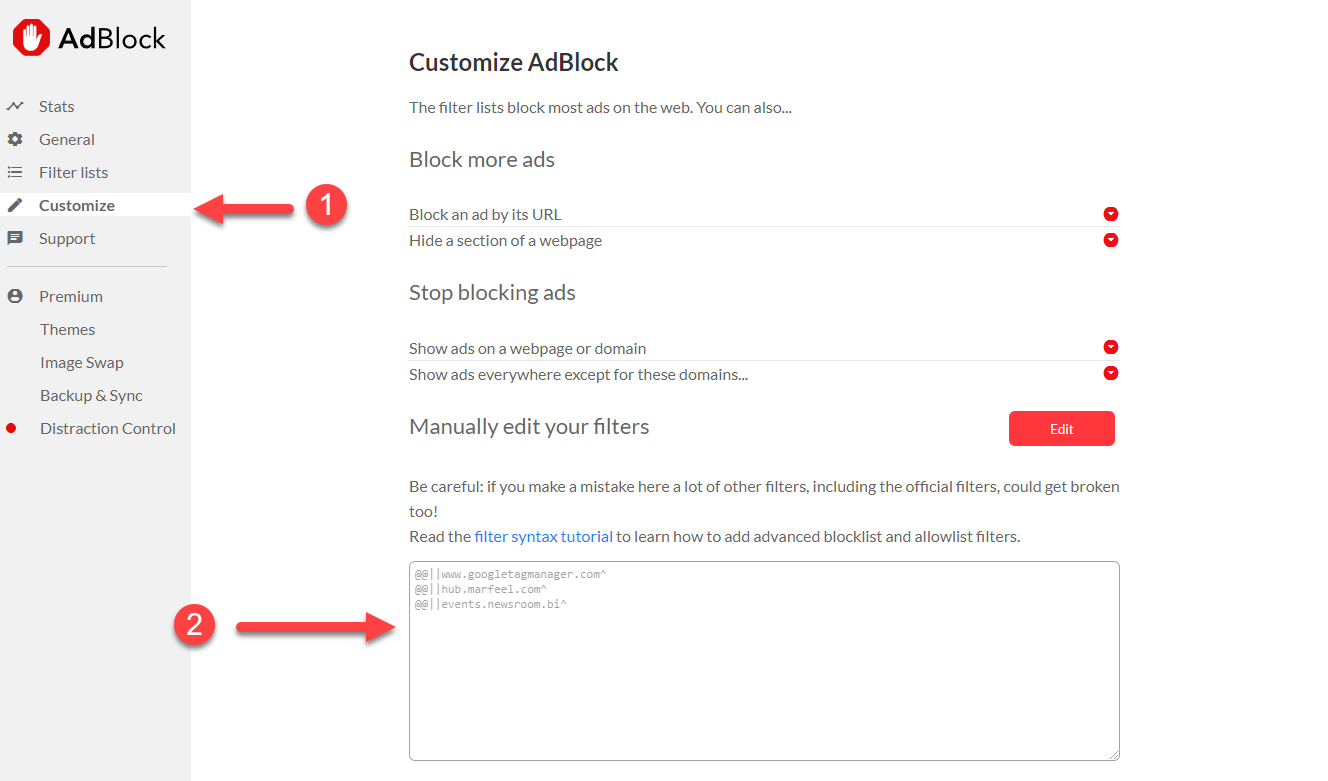Click the red Edit button

(x=1061, y=428)
